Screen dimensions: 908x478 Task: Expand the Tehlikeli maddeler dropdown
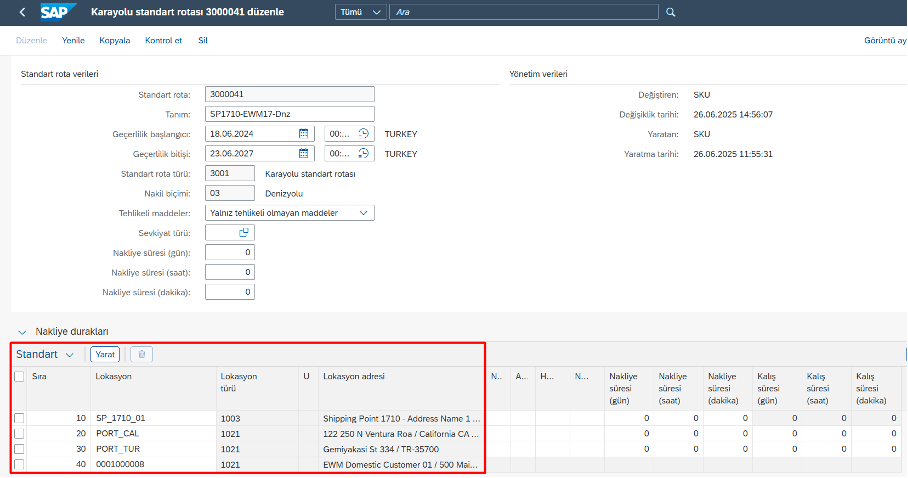pos(363,212)
